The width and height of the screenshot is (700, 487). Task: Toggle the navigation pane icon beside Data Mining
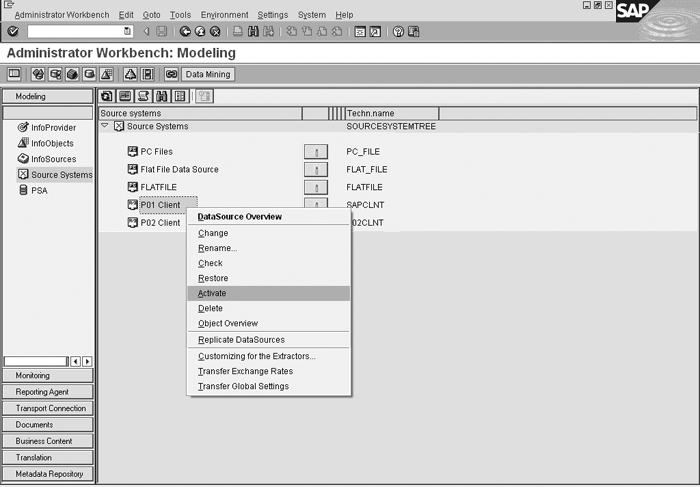pyautogui.click(x=14, y=74)
